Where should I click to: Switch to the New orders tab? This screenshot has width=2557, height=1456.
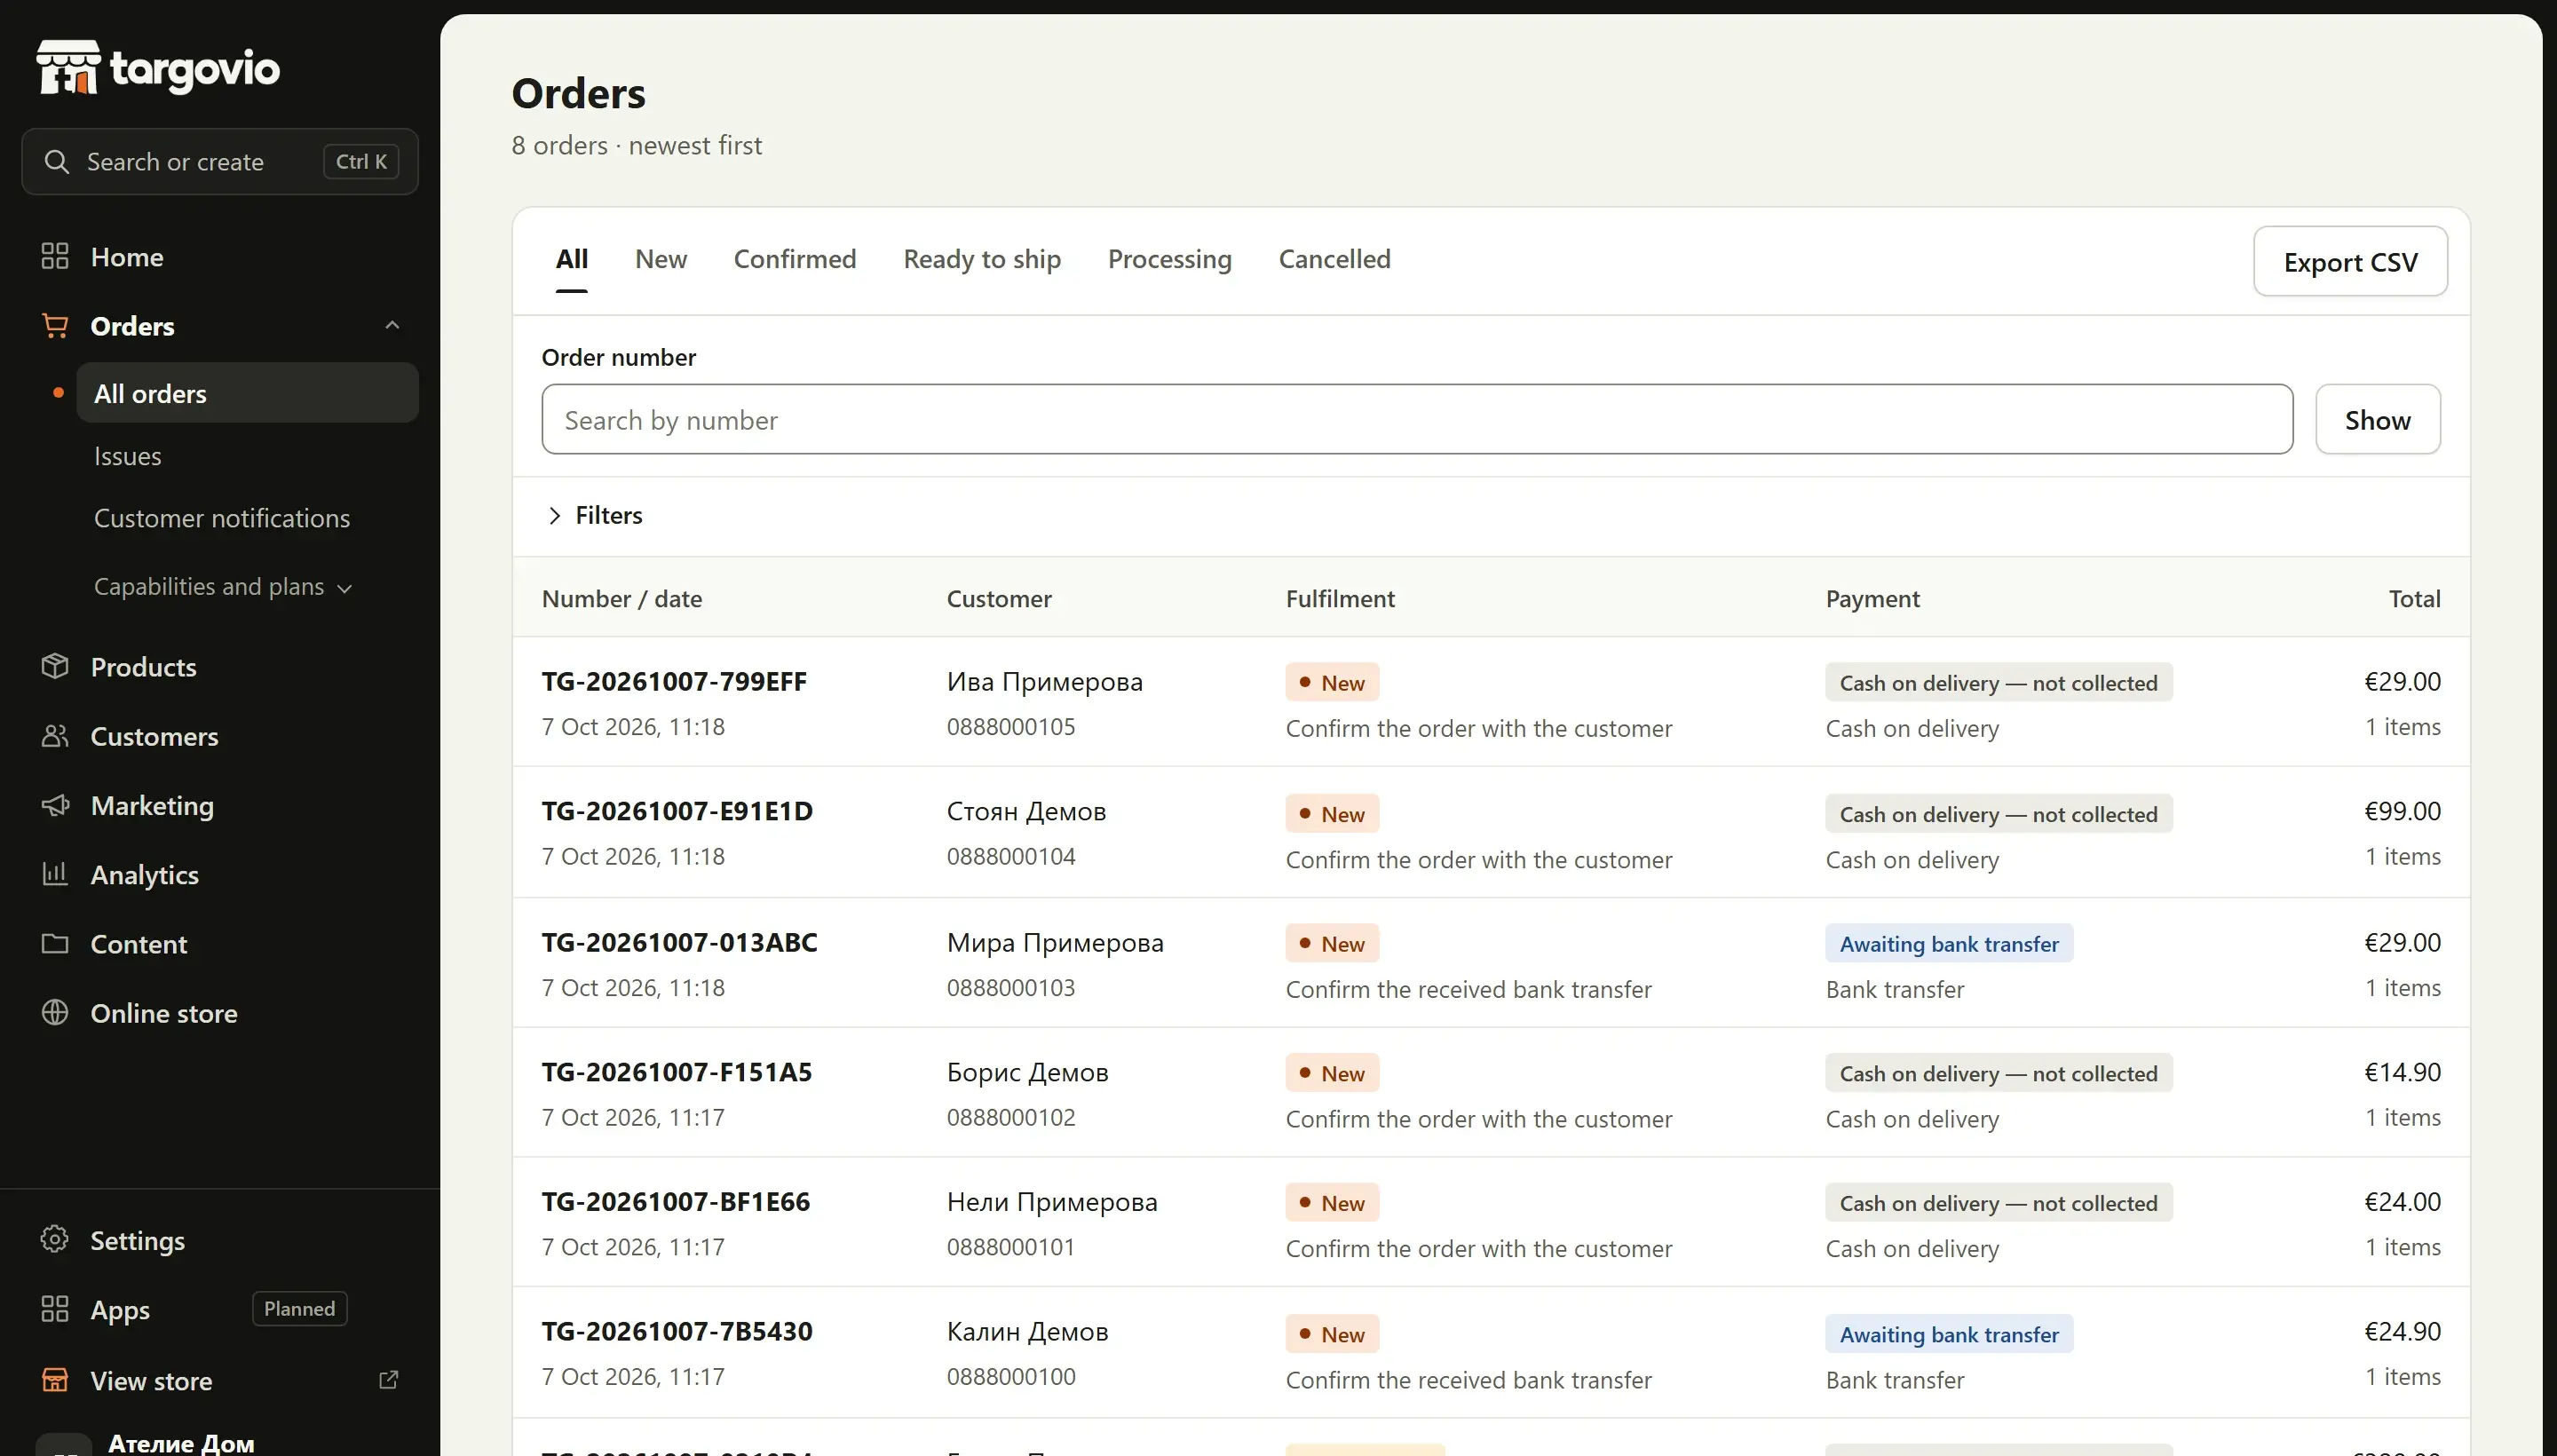click(660, 259)
